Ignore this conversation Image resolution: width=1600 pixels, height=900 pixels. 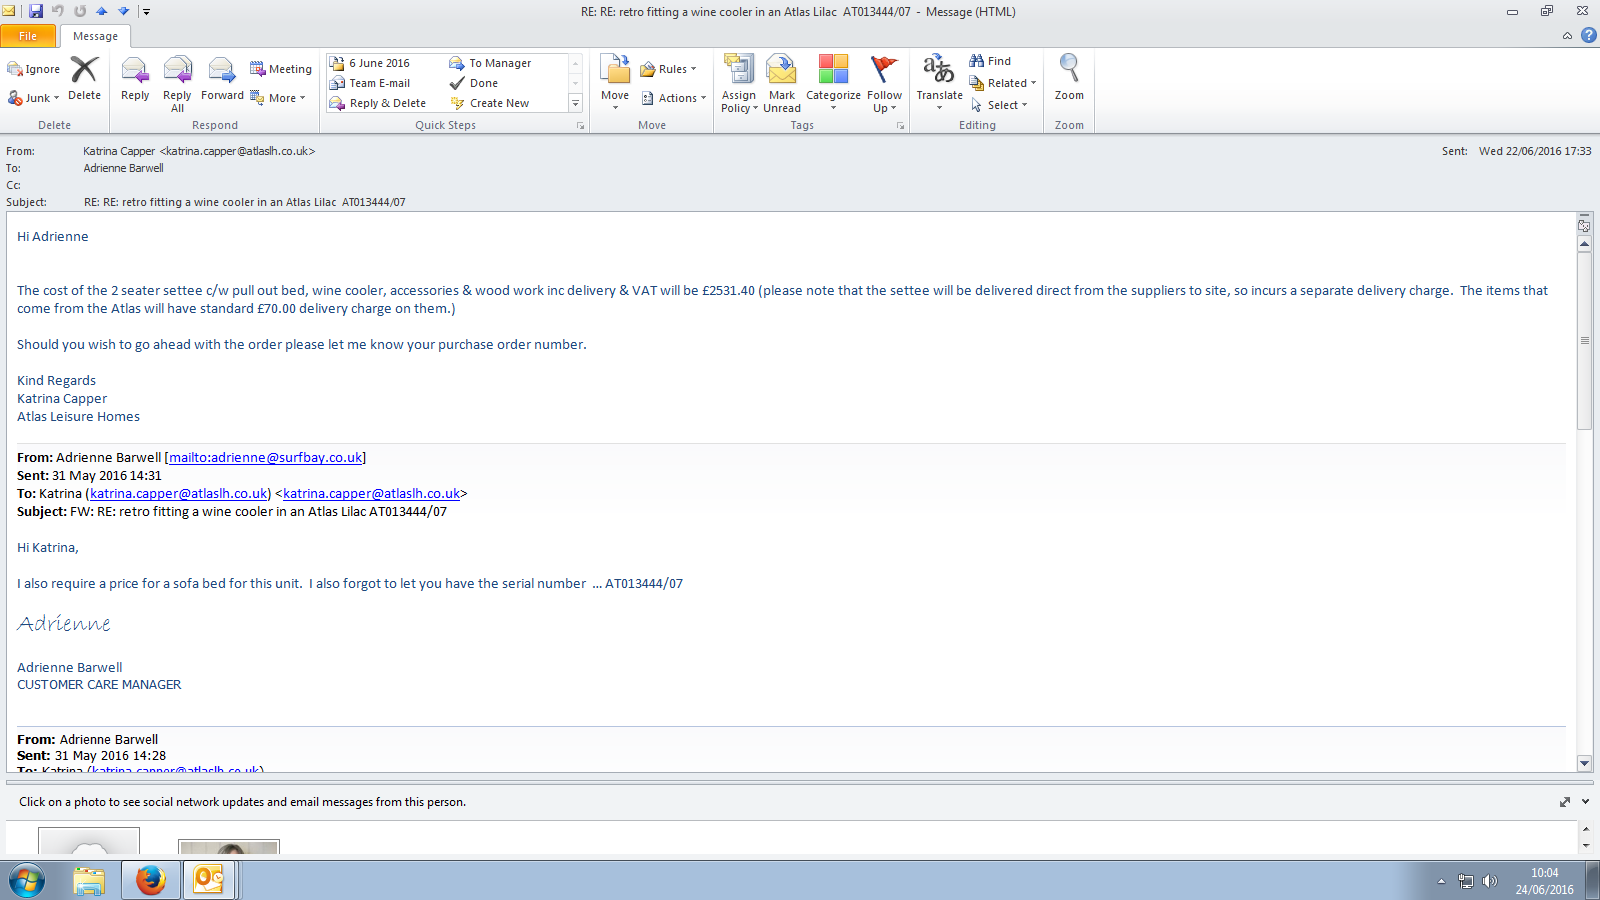[34, 69]
